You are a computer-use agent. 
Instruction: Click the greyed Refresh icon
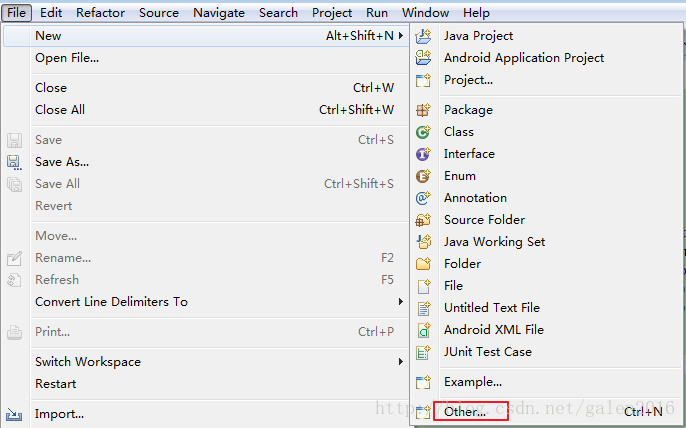point(14,280)
